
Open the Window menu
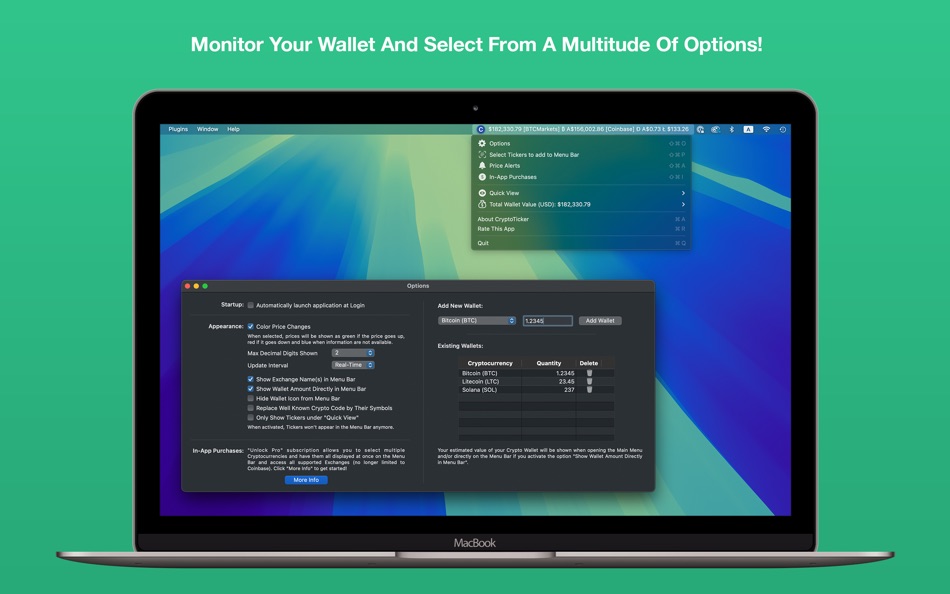(x=207, y=129)
